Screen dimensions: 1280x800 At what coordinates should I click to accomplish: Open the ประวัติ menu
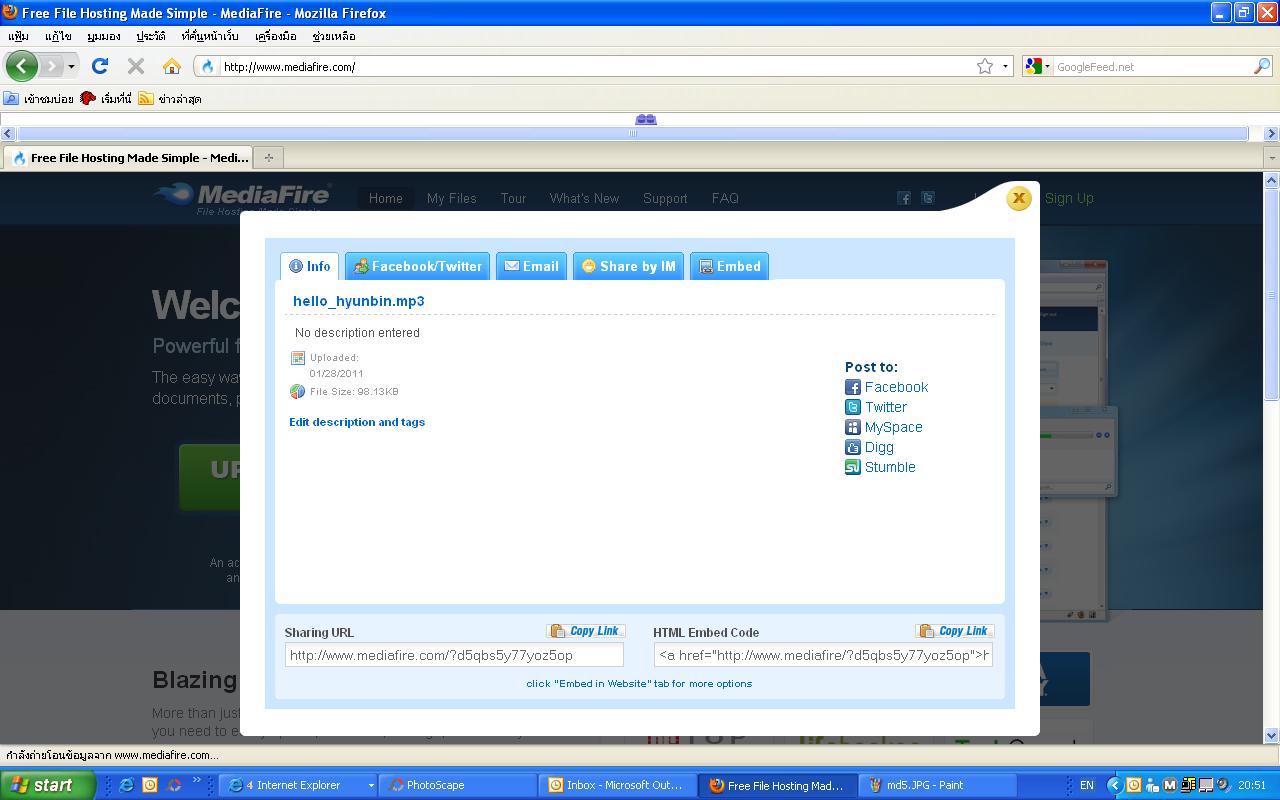click(151, 36)
